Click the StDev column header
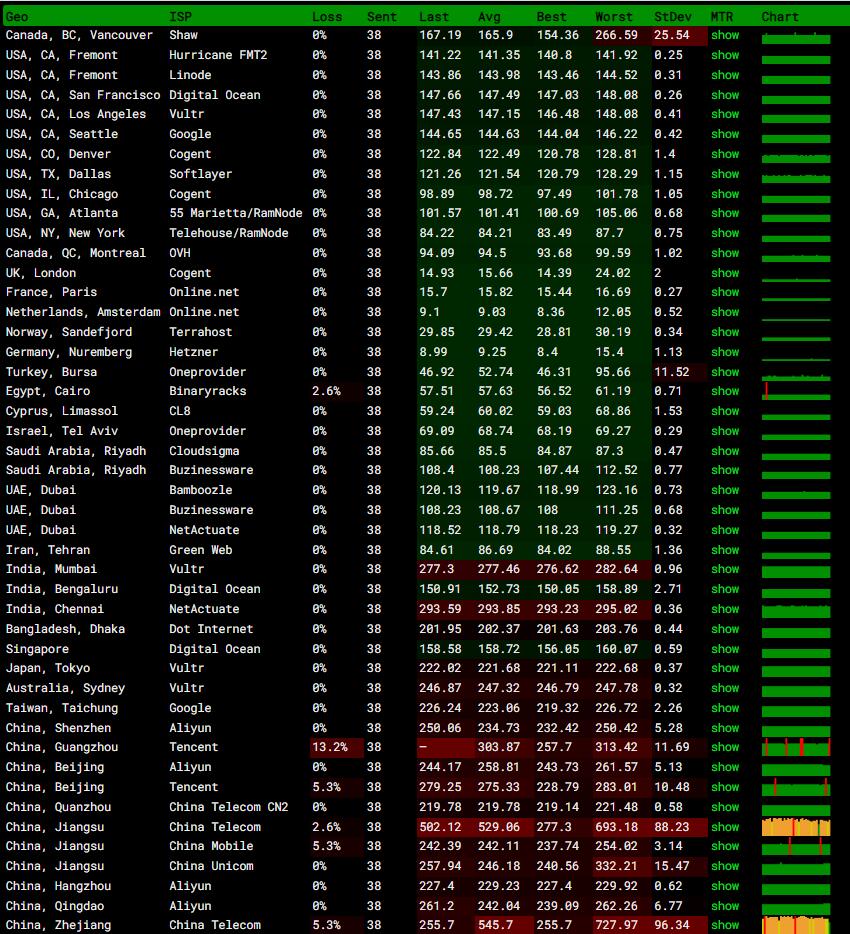The image size is (850, 934). click(672, 17)
